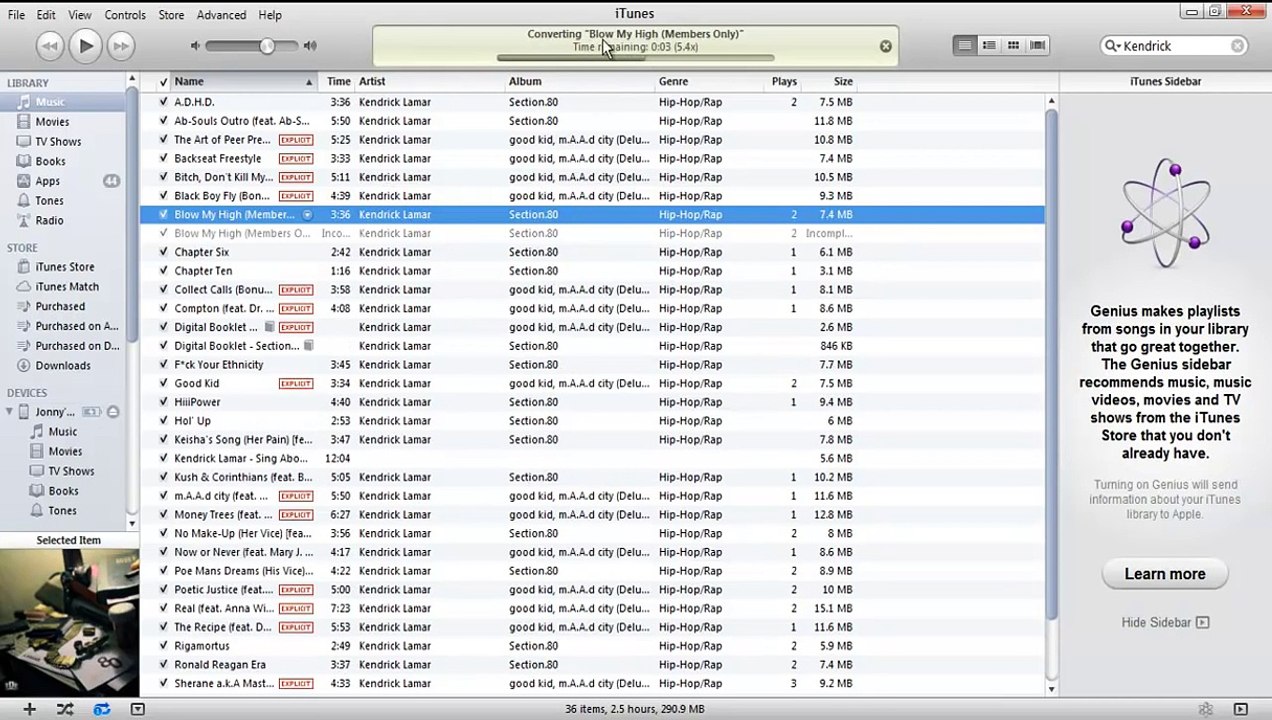The image size is (1272, 720).
Task: Open iTunes Match
Action: (x=67, y=287)
